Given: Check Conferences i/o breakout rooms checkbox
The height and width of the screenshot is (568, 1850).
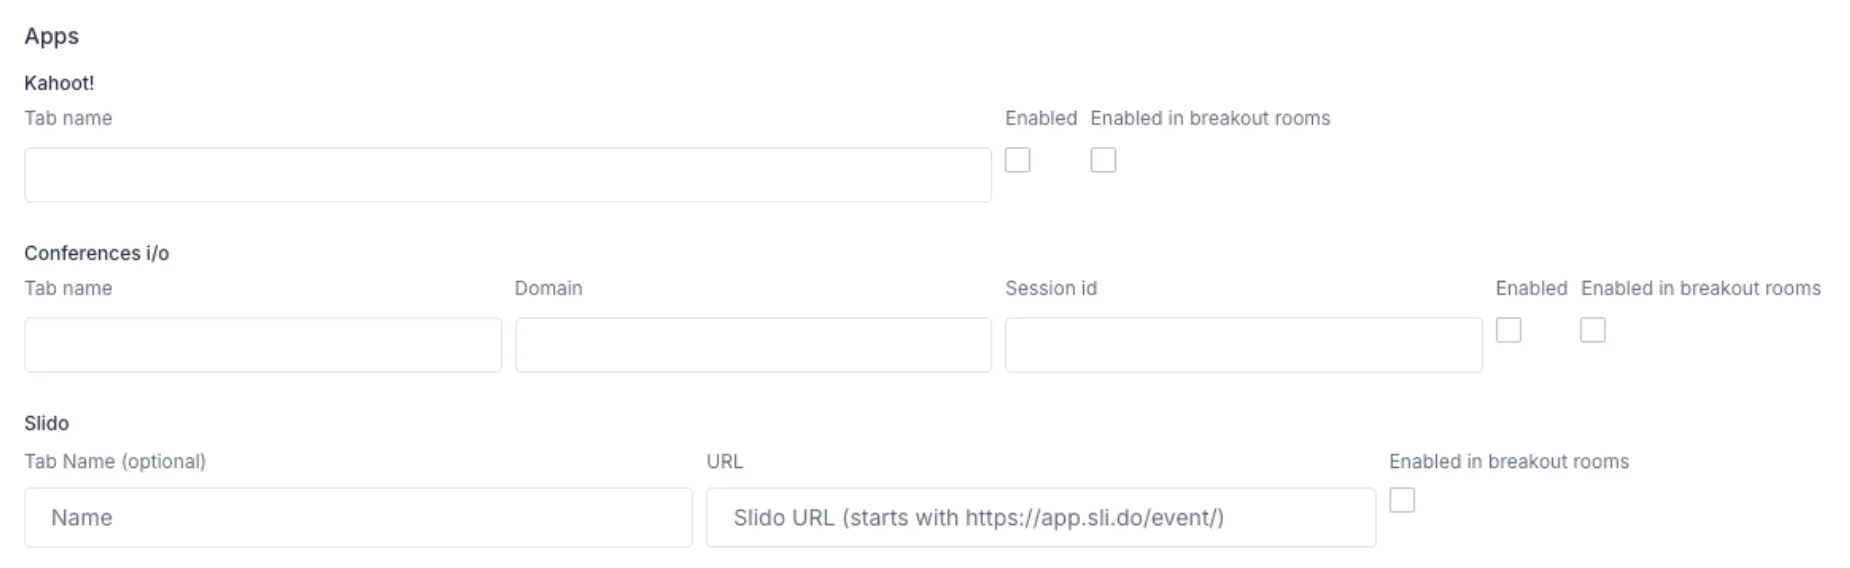Looking at the screenshot, I should pyautogui.click(x=1593, y=330).
